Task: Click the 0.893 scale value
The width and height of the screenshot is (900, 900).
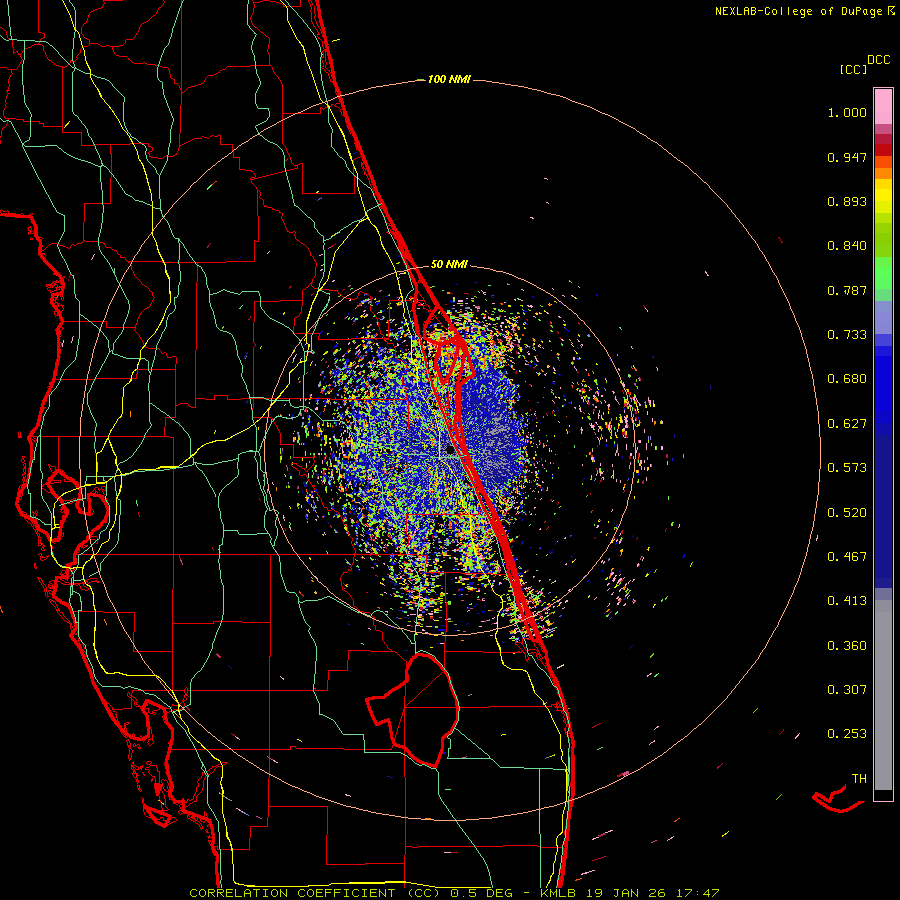Action: coord(847,201)
